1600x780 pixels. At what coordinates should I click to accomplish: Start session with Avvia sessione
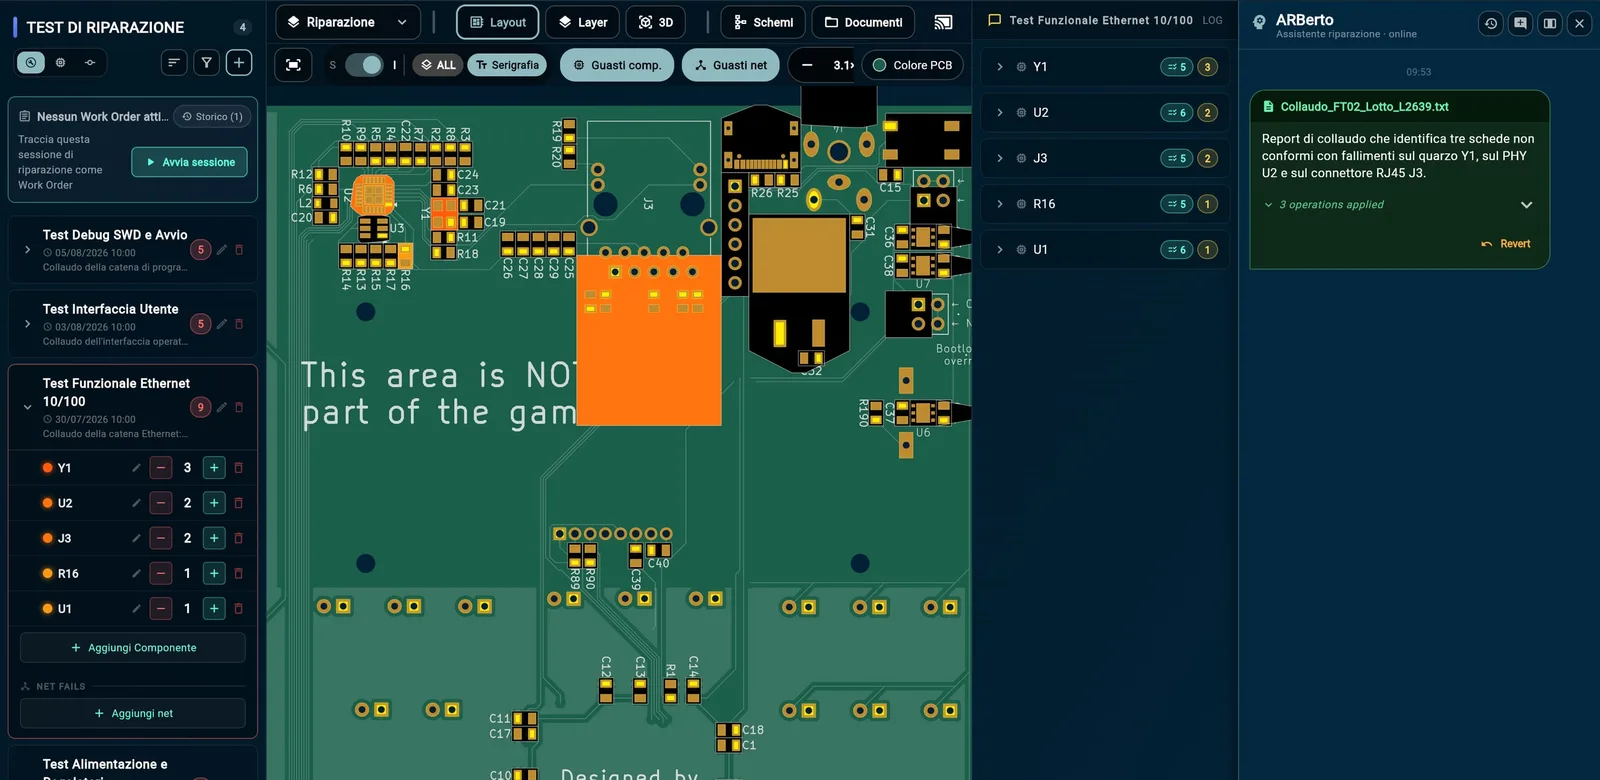[x=189, y=162]
